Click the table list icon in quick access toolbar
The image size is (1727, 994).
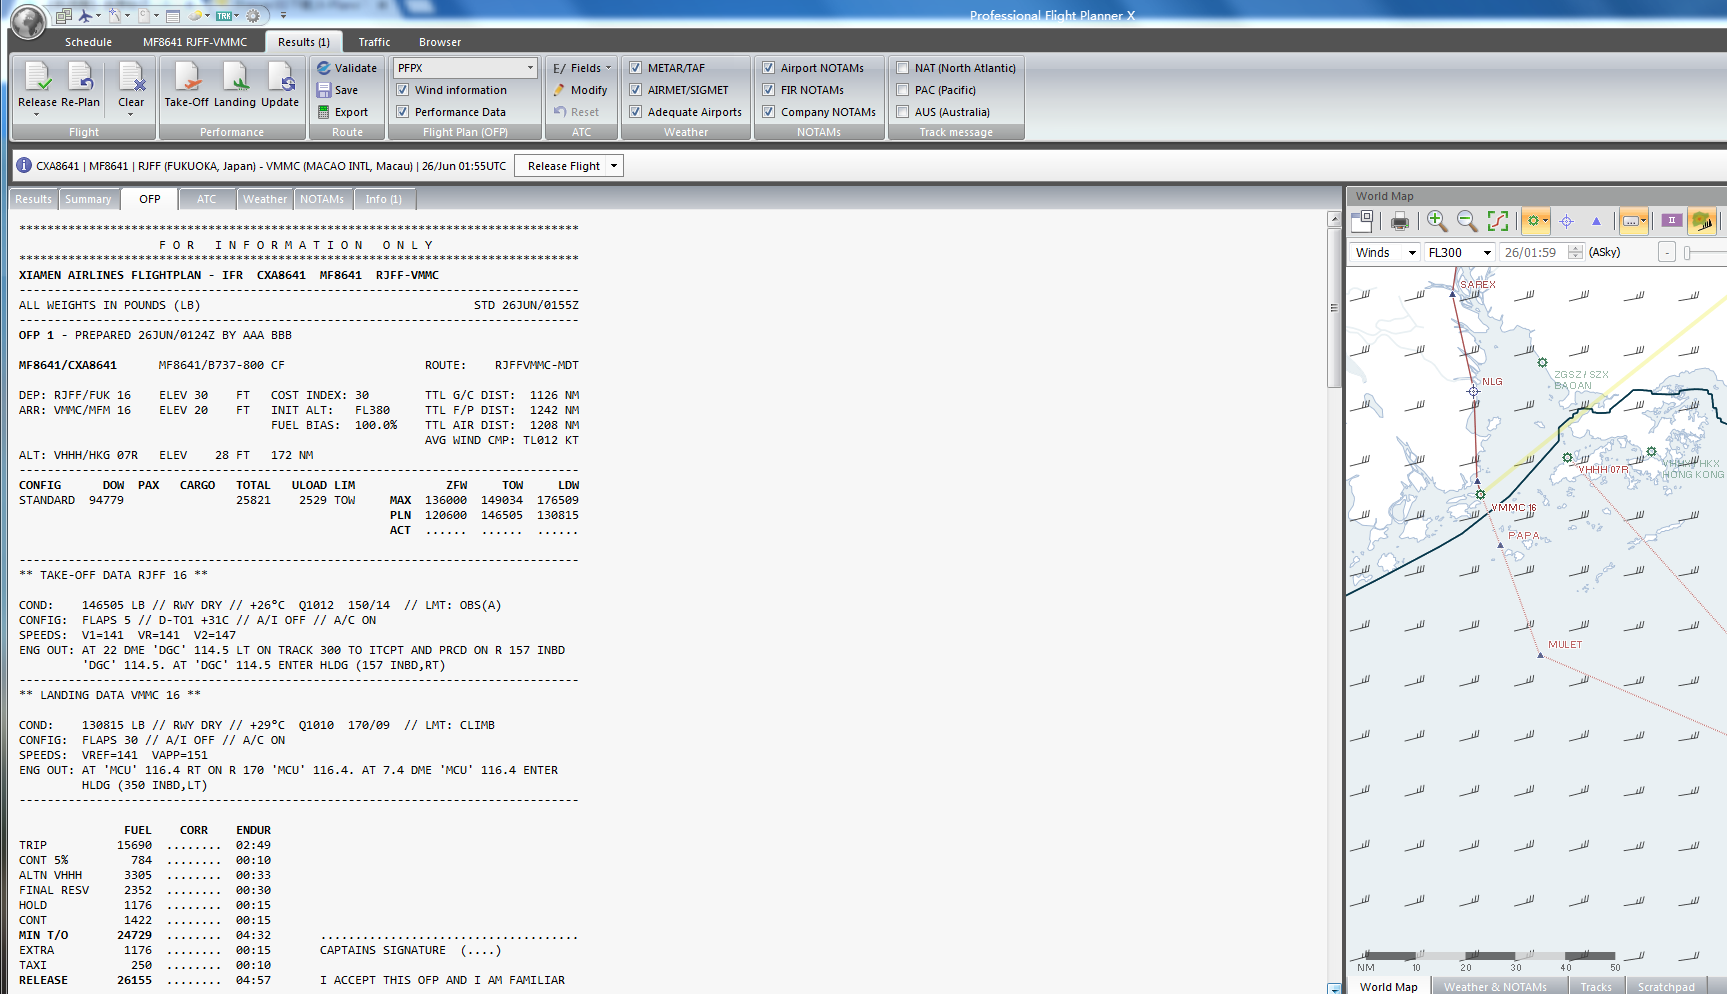click(173, 16)
